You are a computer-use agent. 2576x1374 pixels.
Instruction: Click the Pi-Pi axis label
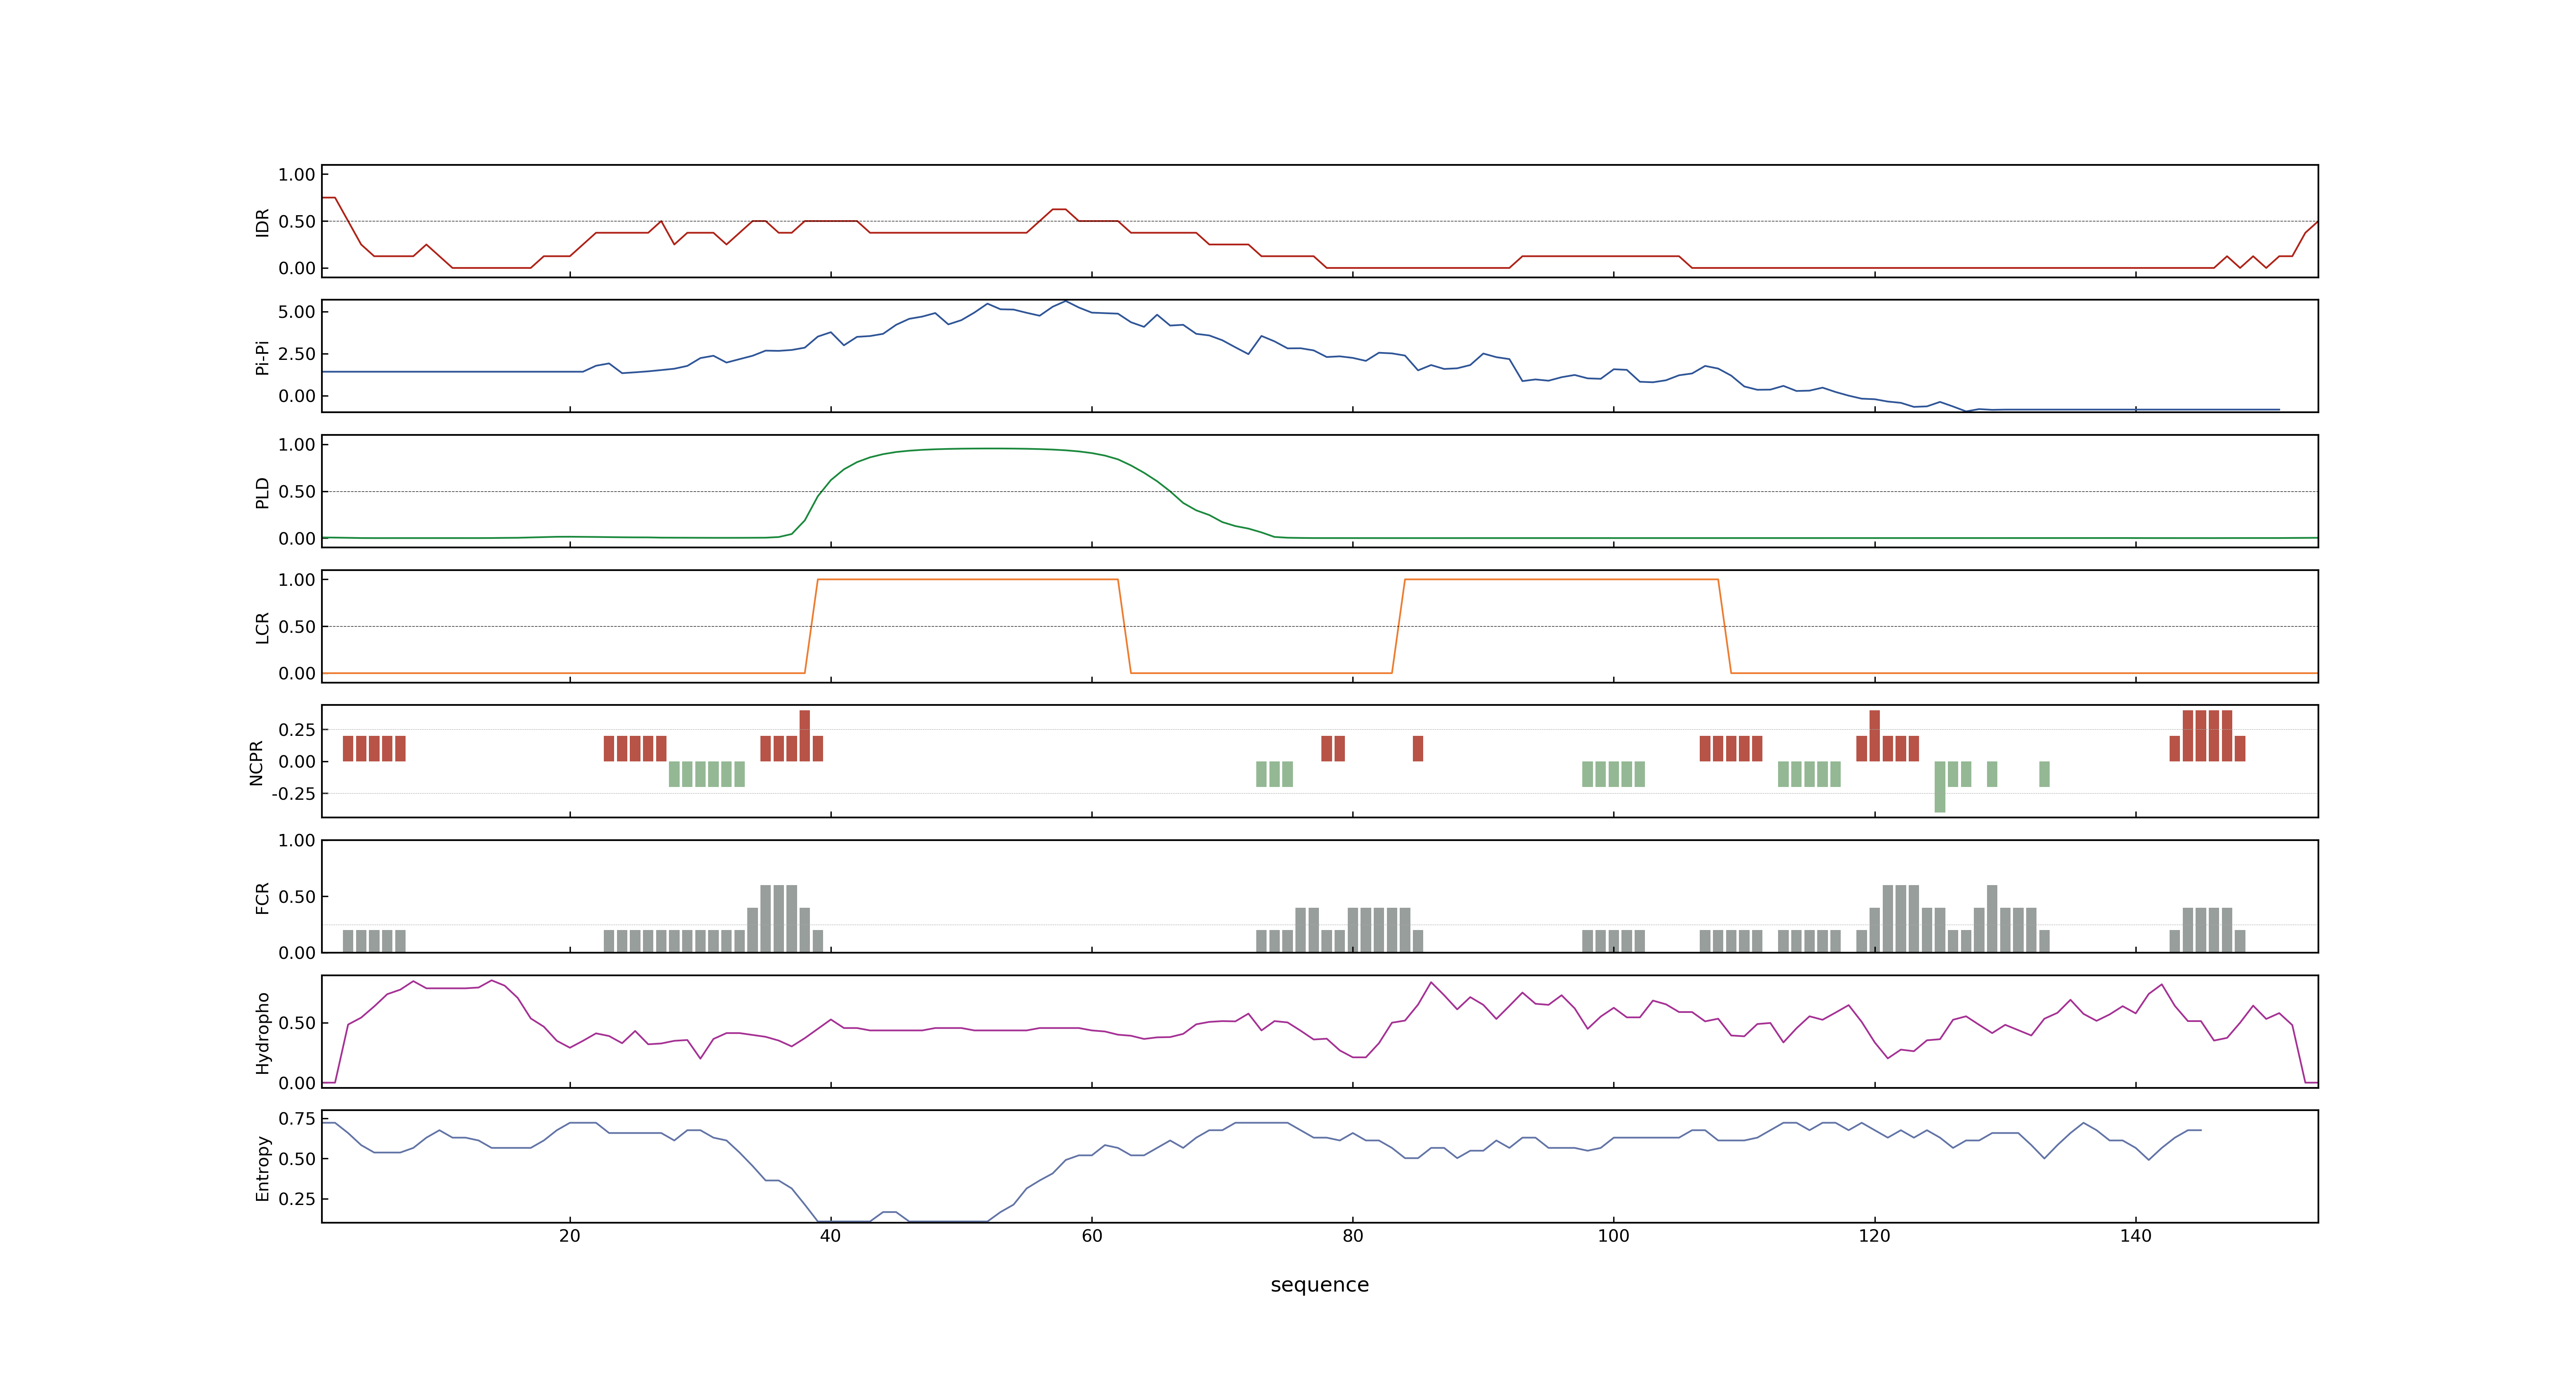pyautogui.click(x=262, y=357)
